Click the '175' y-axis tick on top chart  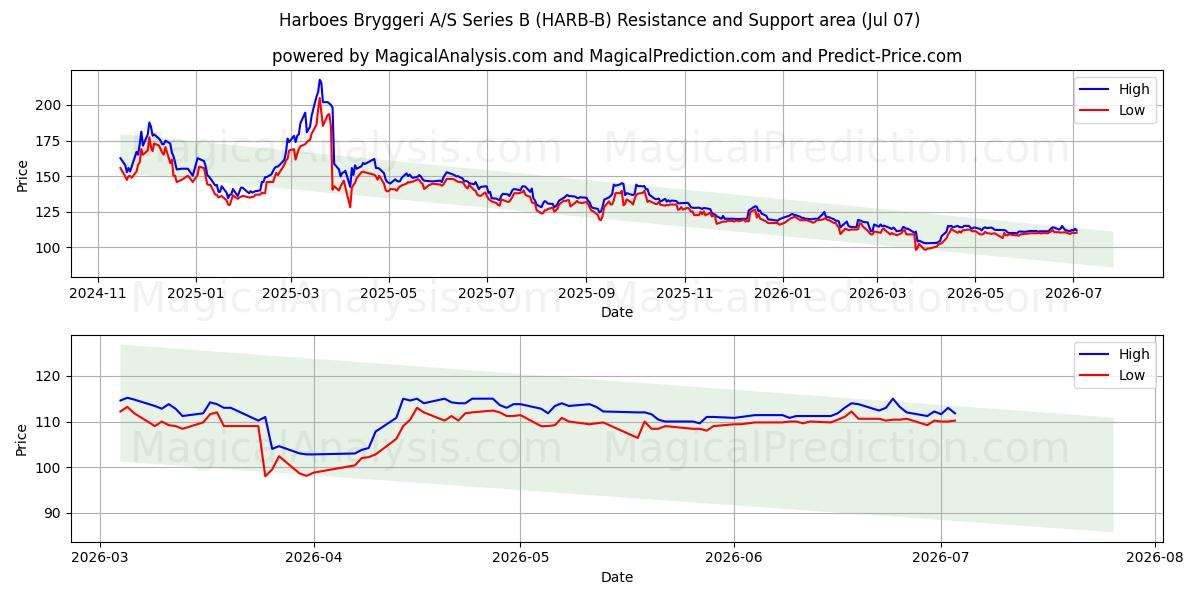[x=50, y=141]
